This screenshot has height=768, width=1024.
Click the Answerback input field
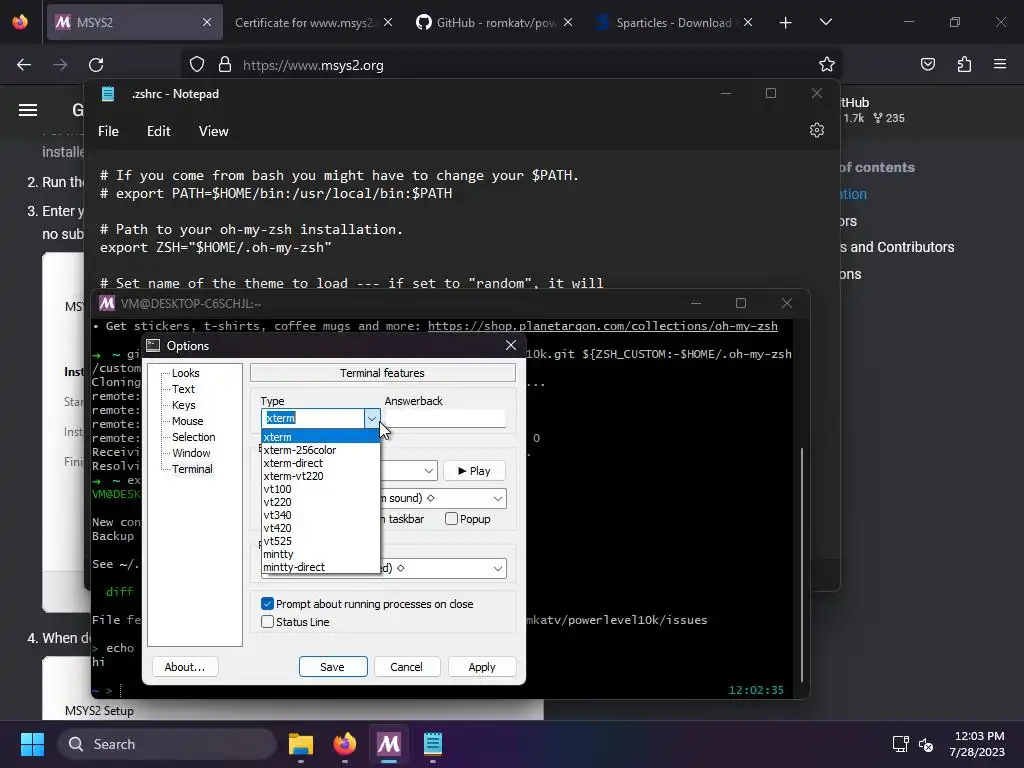pyautogui.click(x=445, y=419)
